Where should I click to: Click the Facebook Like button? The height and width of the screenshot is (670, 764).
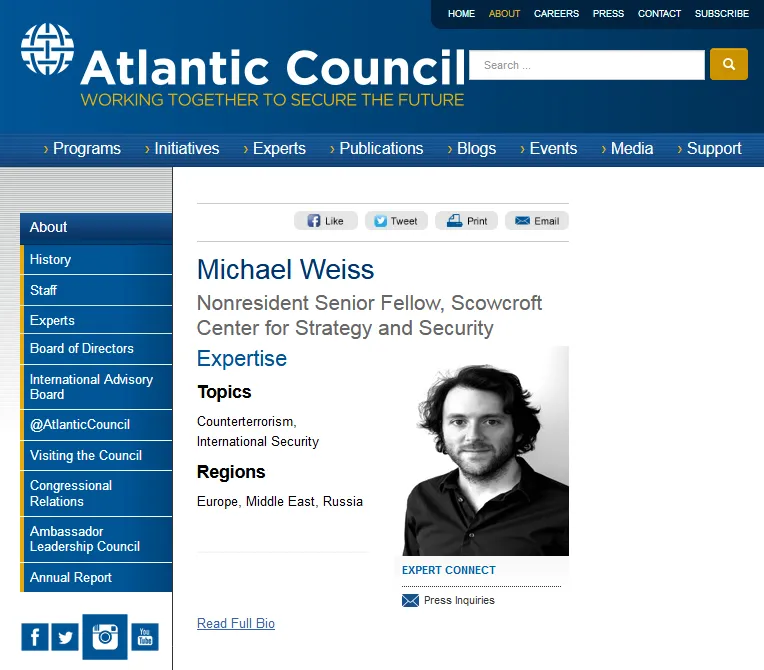pyautogui.click(x=325, y=221)
